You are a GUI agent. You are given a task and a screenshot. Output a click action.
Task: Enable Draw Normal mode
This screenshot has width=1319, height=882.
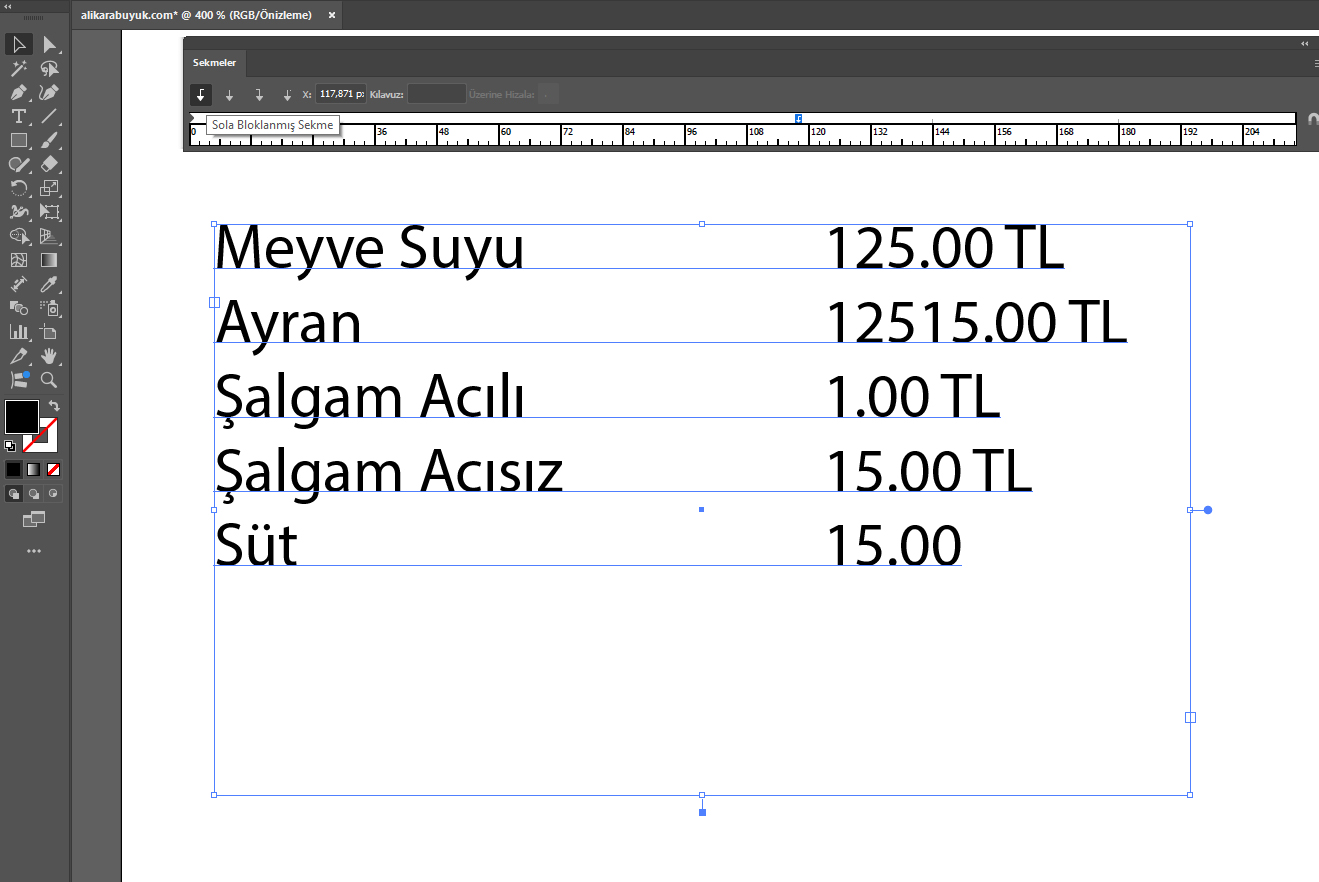[x=14, y=494]
